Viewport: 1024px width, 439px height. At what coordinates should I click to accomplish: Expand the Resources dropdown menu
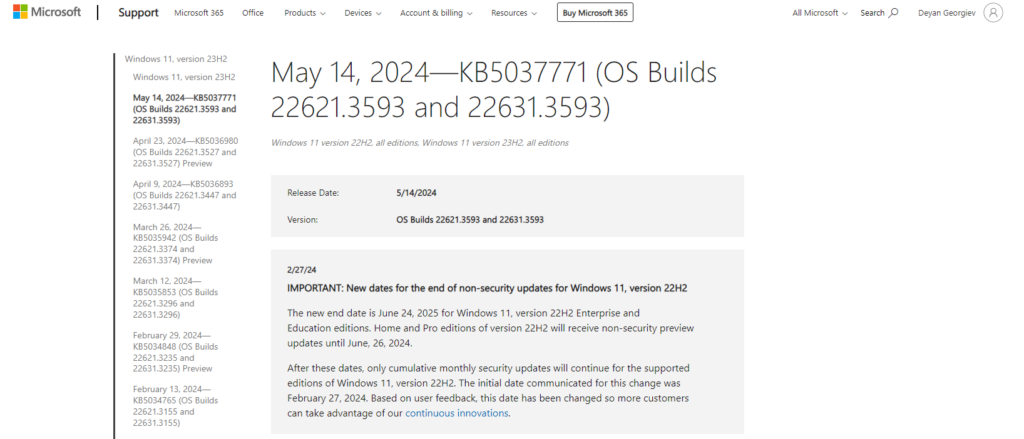[514, 13]
